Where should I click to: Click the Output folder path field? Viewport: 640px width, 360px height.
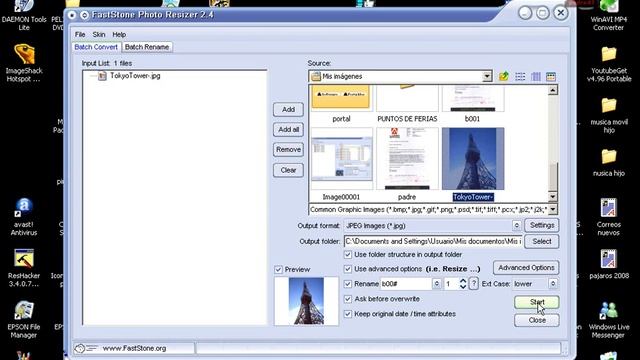coord(433,241)
